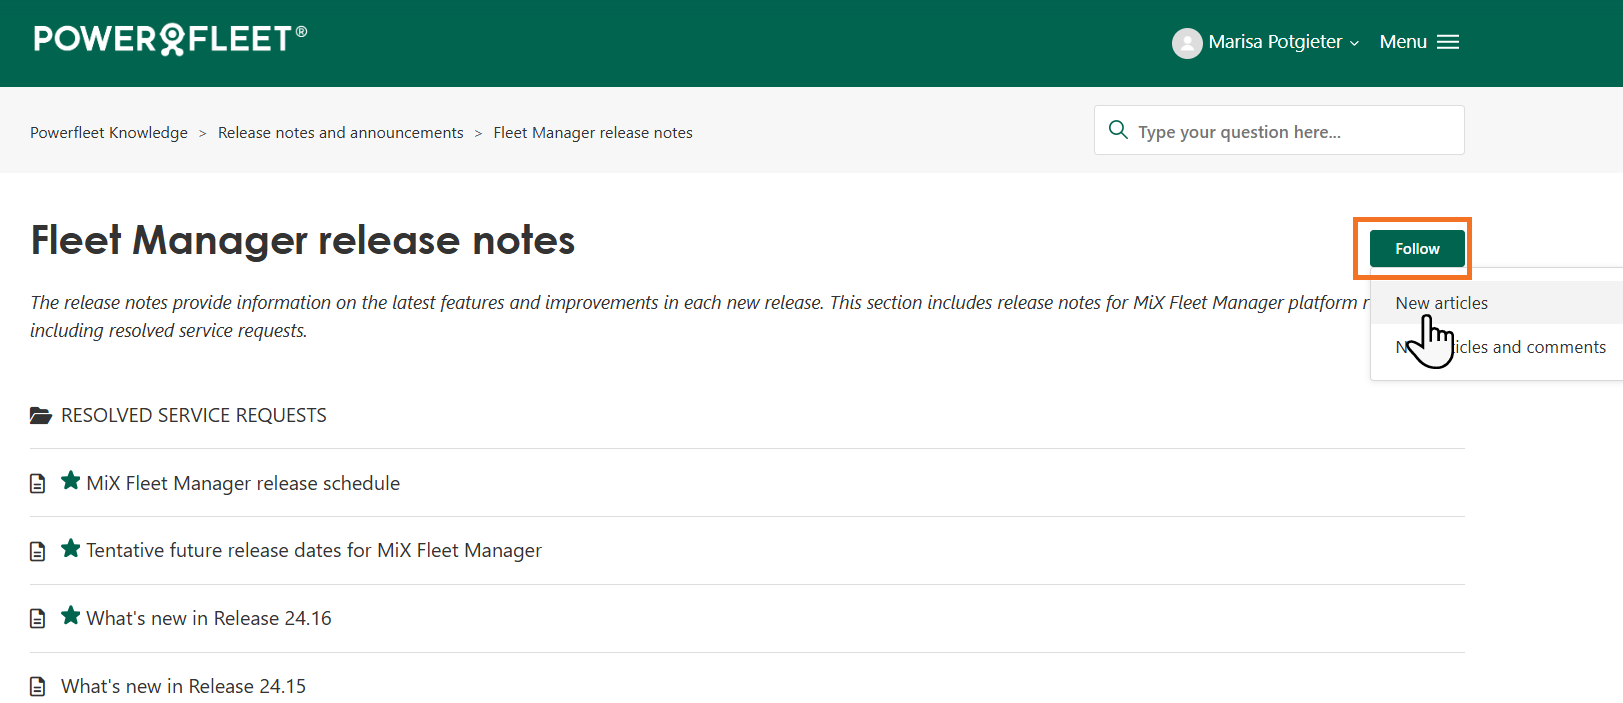Open the Menu label
1623x703 pixels.
1403,42
